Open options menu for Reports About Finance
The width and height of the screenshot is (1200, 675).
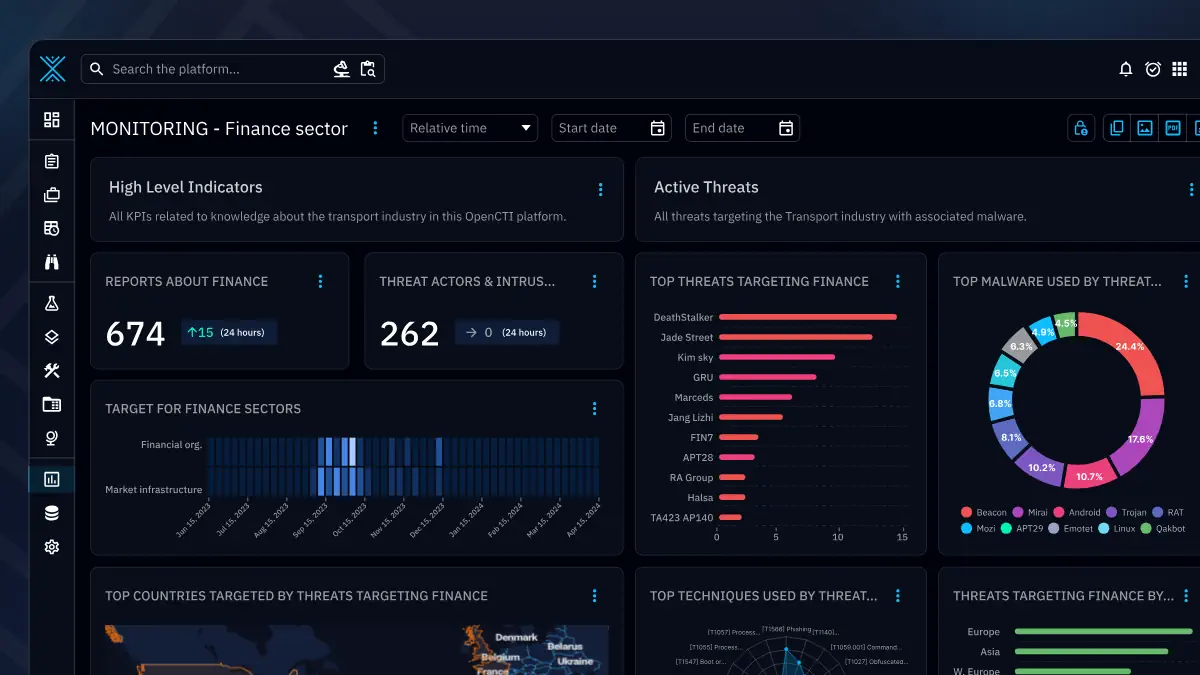coord(320,282)
